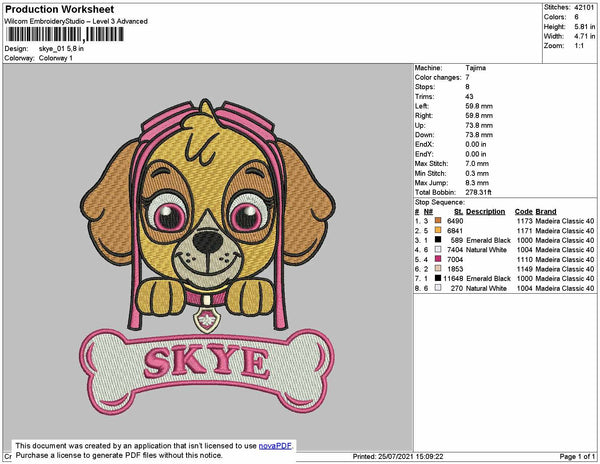Click code '1173' in stop sequence
600x464 pixels.
coord(525,221)
